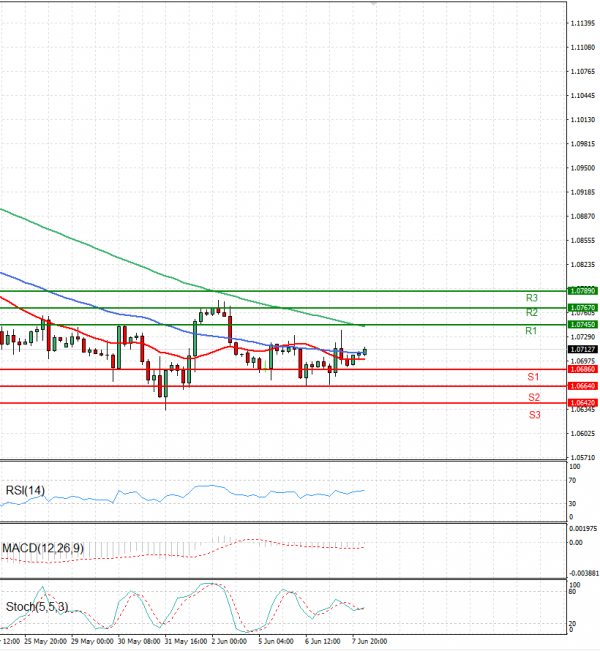Click the 7 Jun 20:00 time label
This screenshot has height=651, width=600.
point(370,641)
